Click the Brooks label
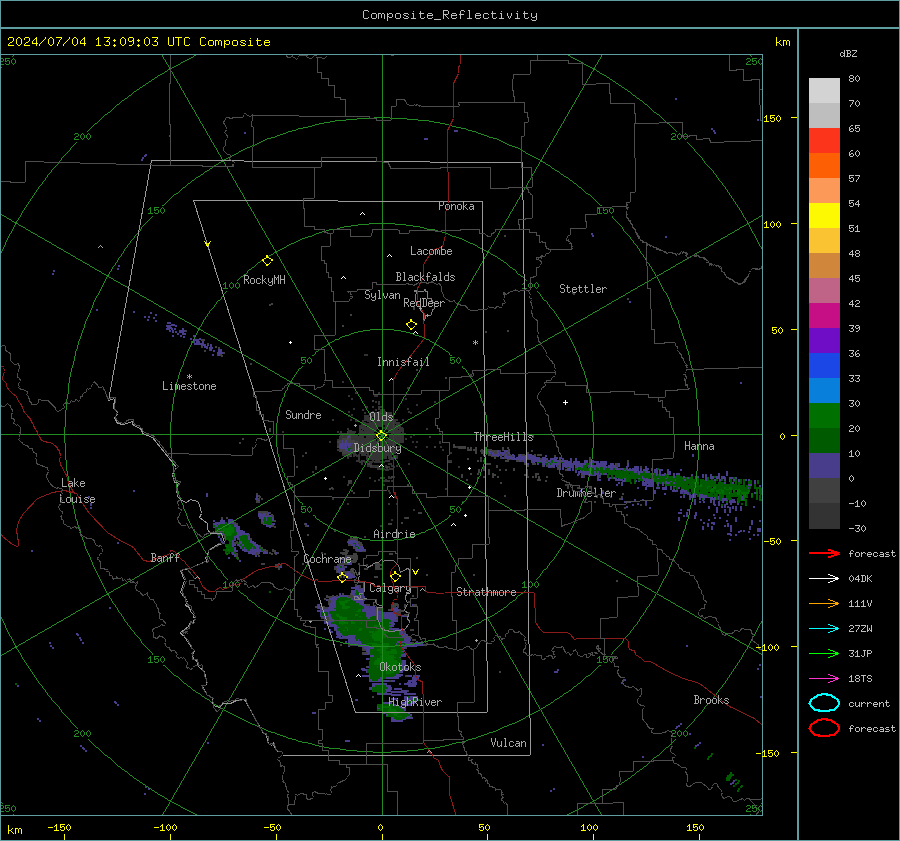 [711, 700]
